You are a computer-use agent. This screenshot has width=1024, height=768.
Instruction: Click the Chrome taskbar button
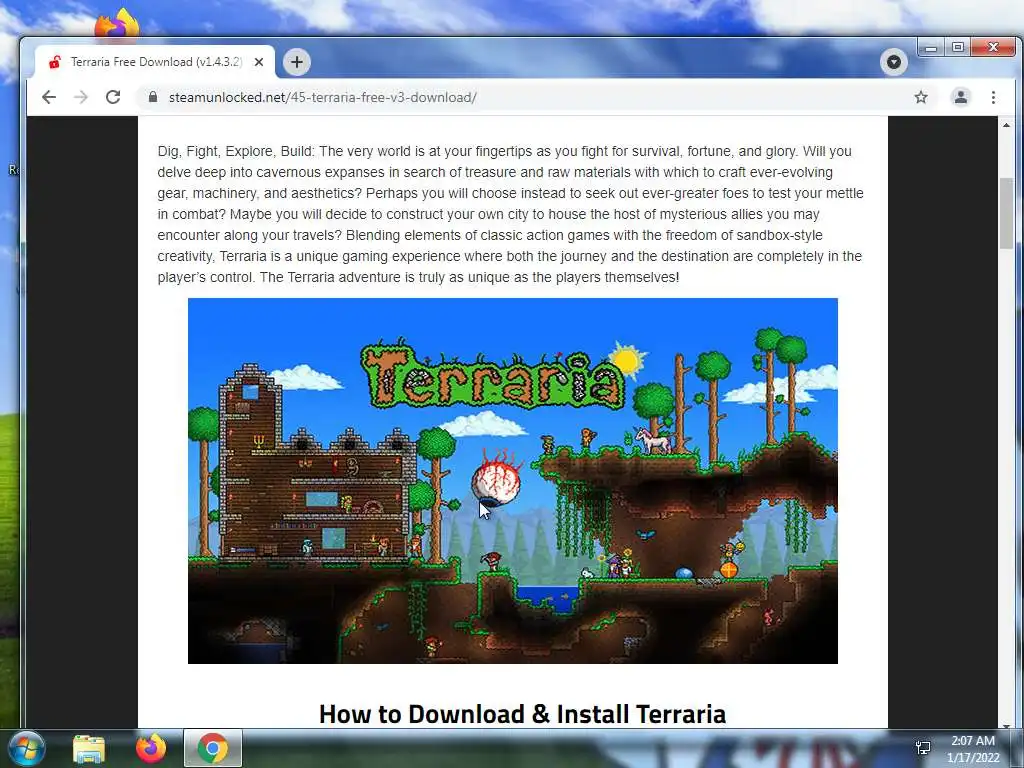tap(213, 748)
